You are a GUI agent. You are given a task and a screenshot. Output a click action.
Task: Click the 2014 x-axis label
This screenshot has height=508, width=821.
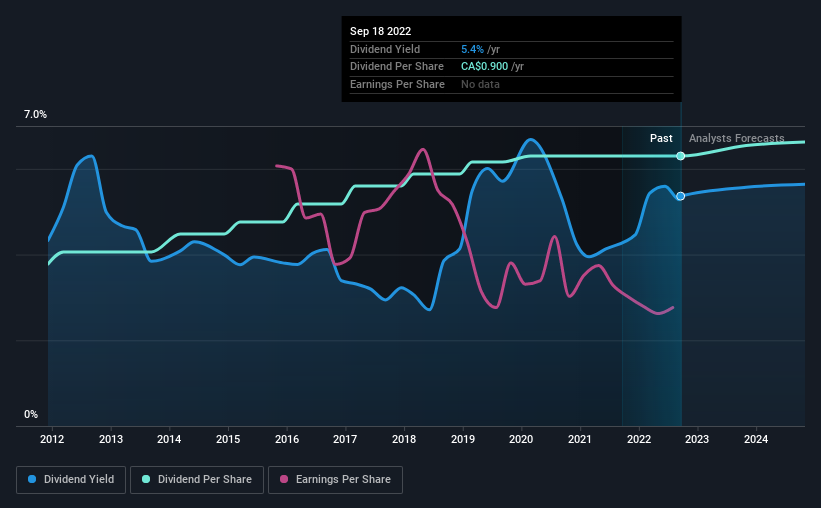[x=169, y=439]
